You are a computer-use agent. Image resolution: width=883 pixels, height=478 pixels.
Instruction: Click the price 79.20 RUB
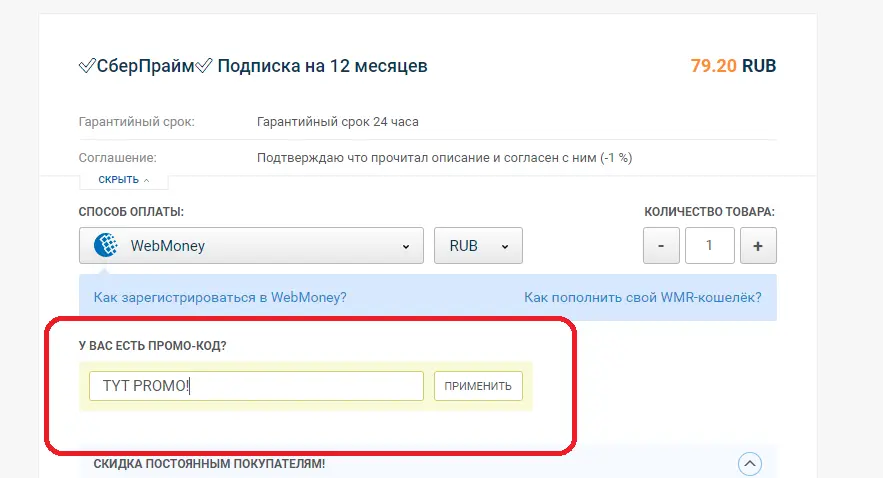(x=733, y=66)
